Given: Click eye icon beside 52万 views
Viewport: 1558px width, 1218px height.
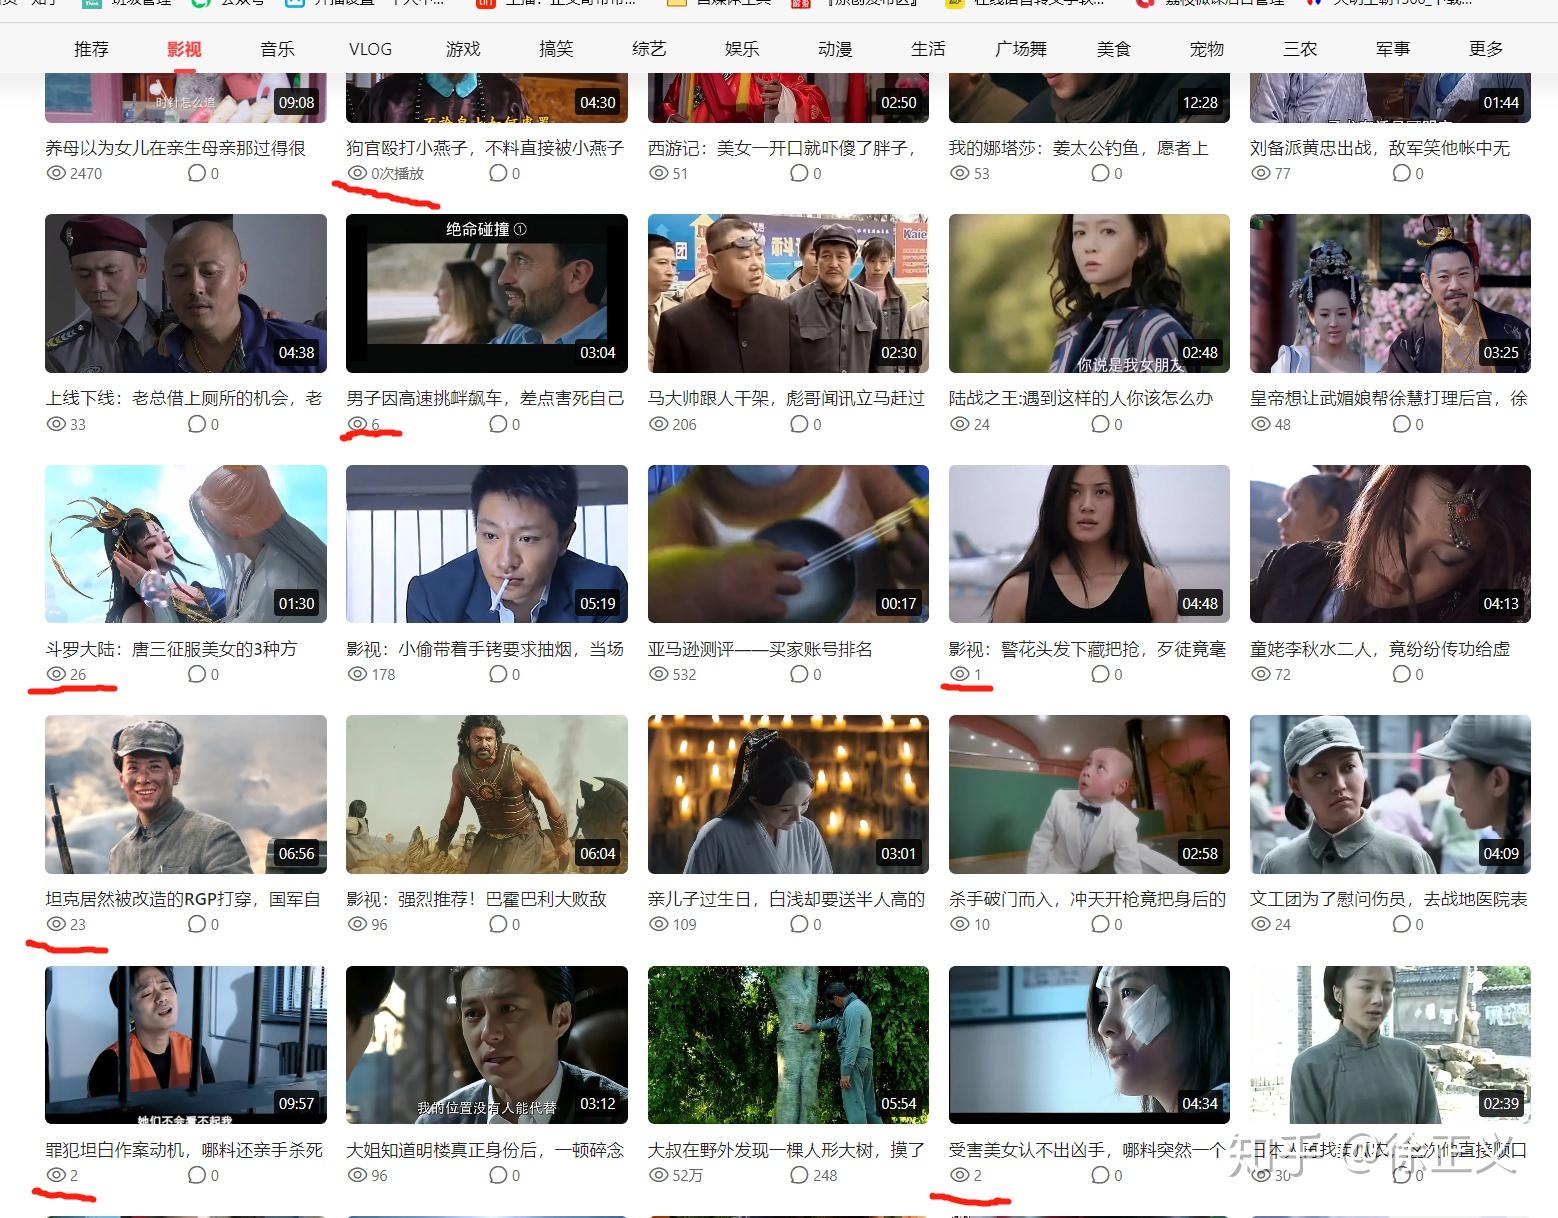Looking at the screenshot, I should [659, 1175].
